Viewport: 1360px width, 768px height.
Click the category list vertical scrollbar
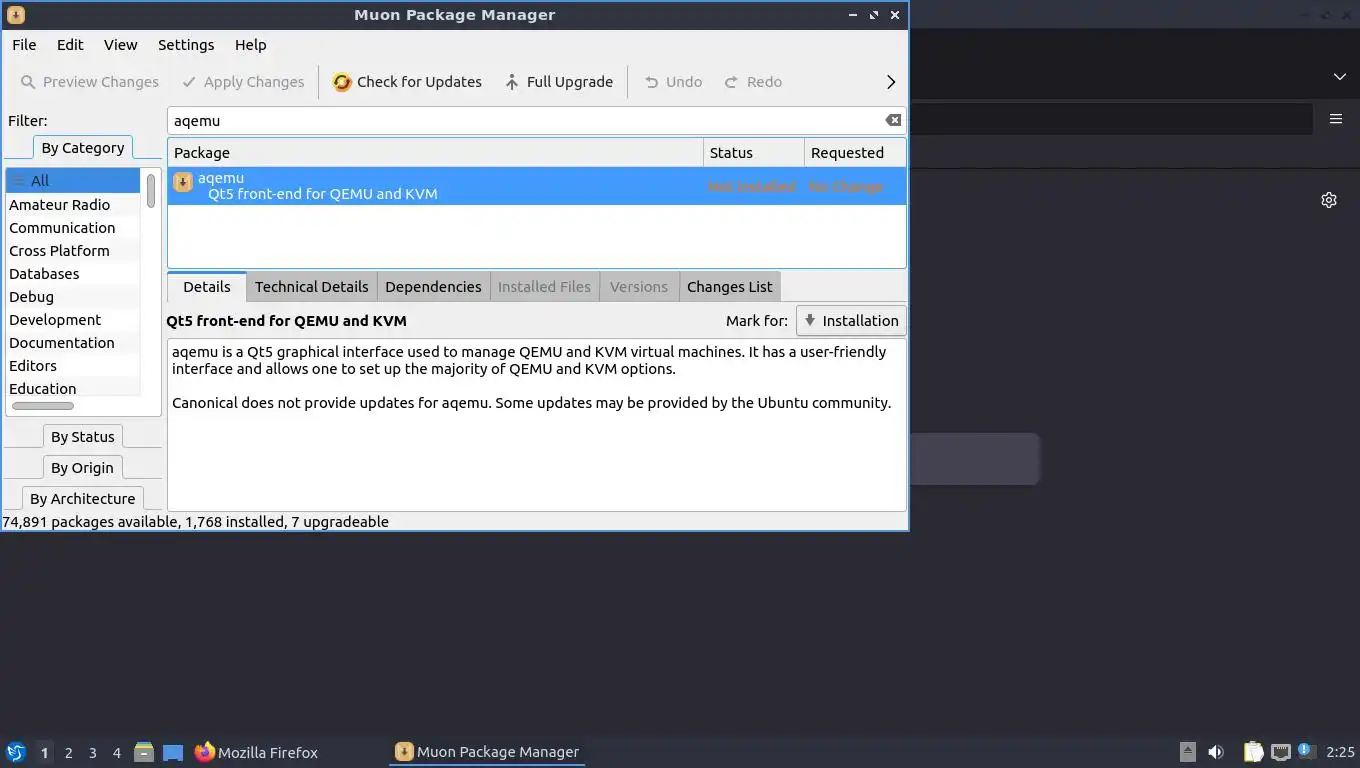[151, 191]
